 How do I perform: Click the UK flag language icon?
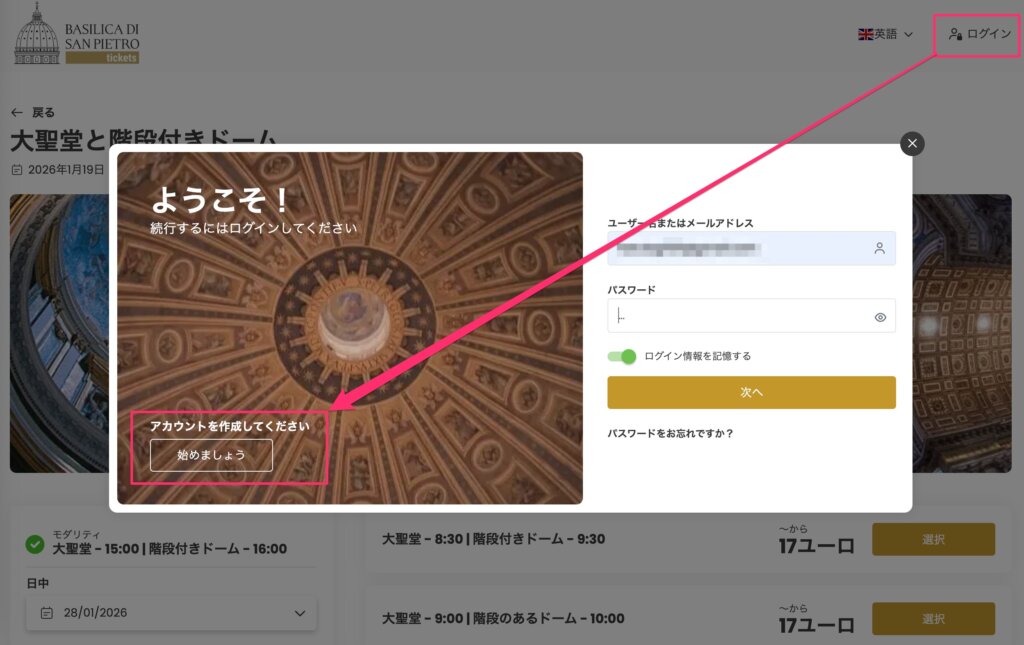coord(866,34)
